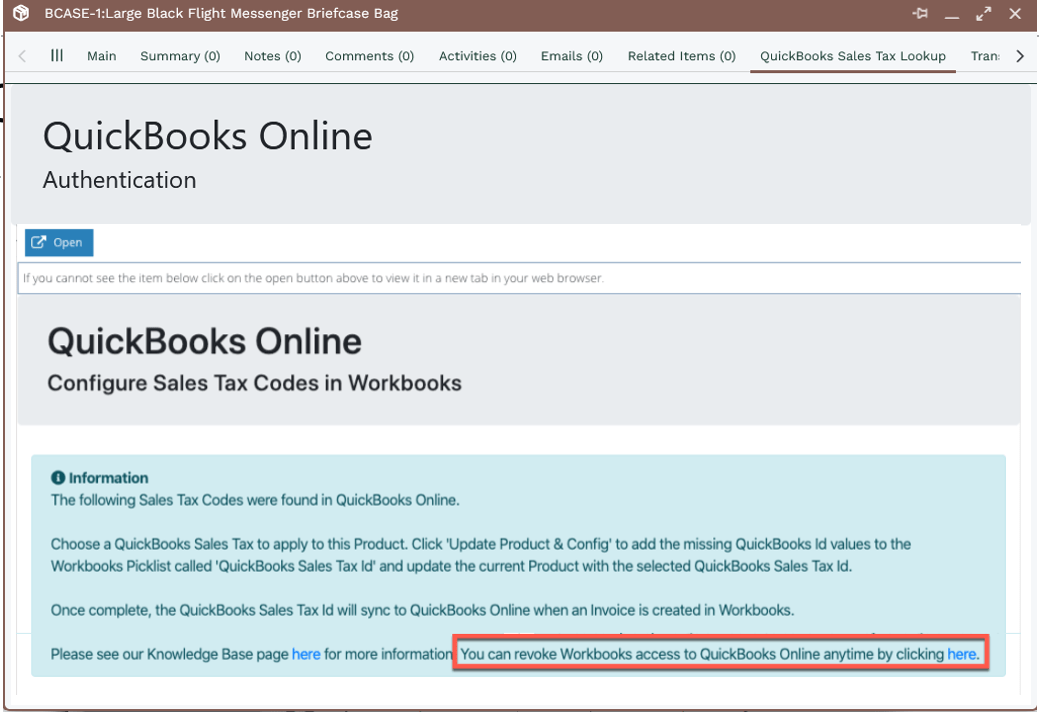The height and width of the screenshot is (712, 1039).
Task: Select the Comments (0) tab
Action: coord(369,56)
